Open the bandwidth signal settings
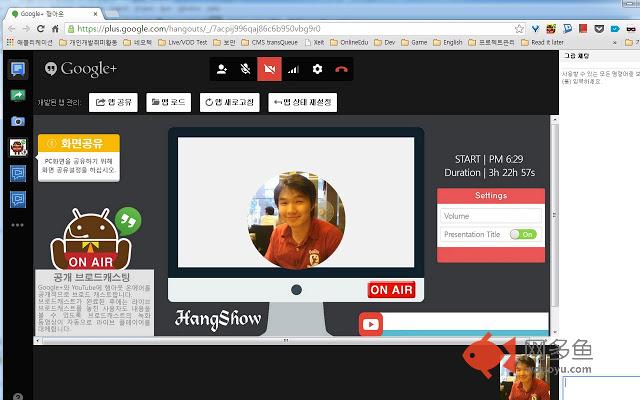The width and height of the screenshot is (640, 400). coord(293,69)
